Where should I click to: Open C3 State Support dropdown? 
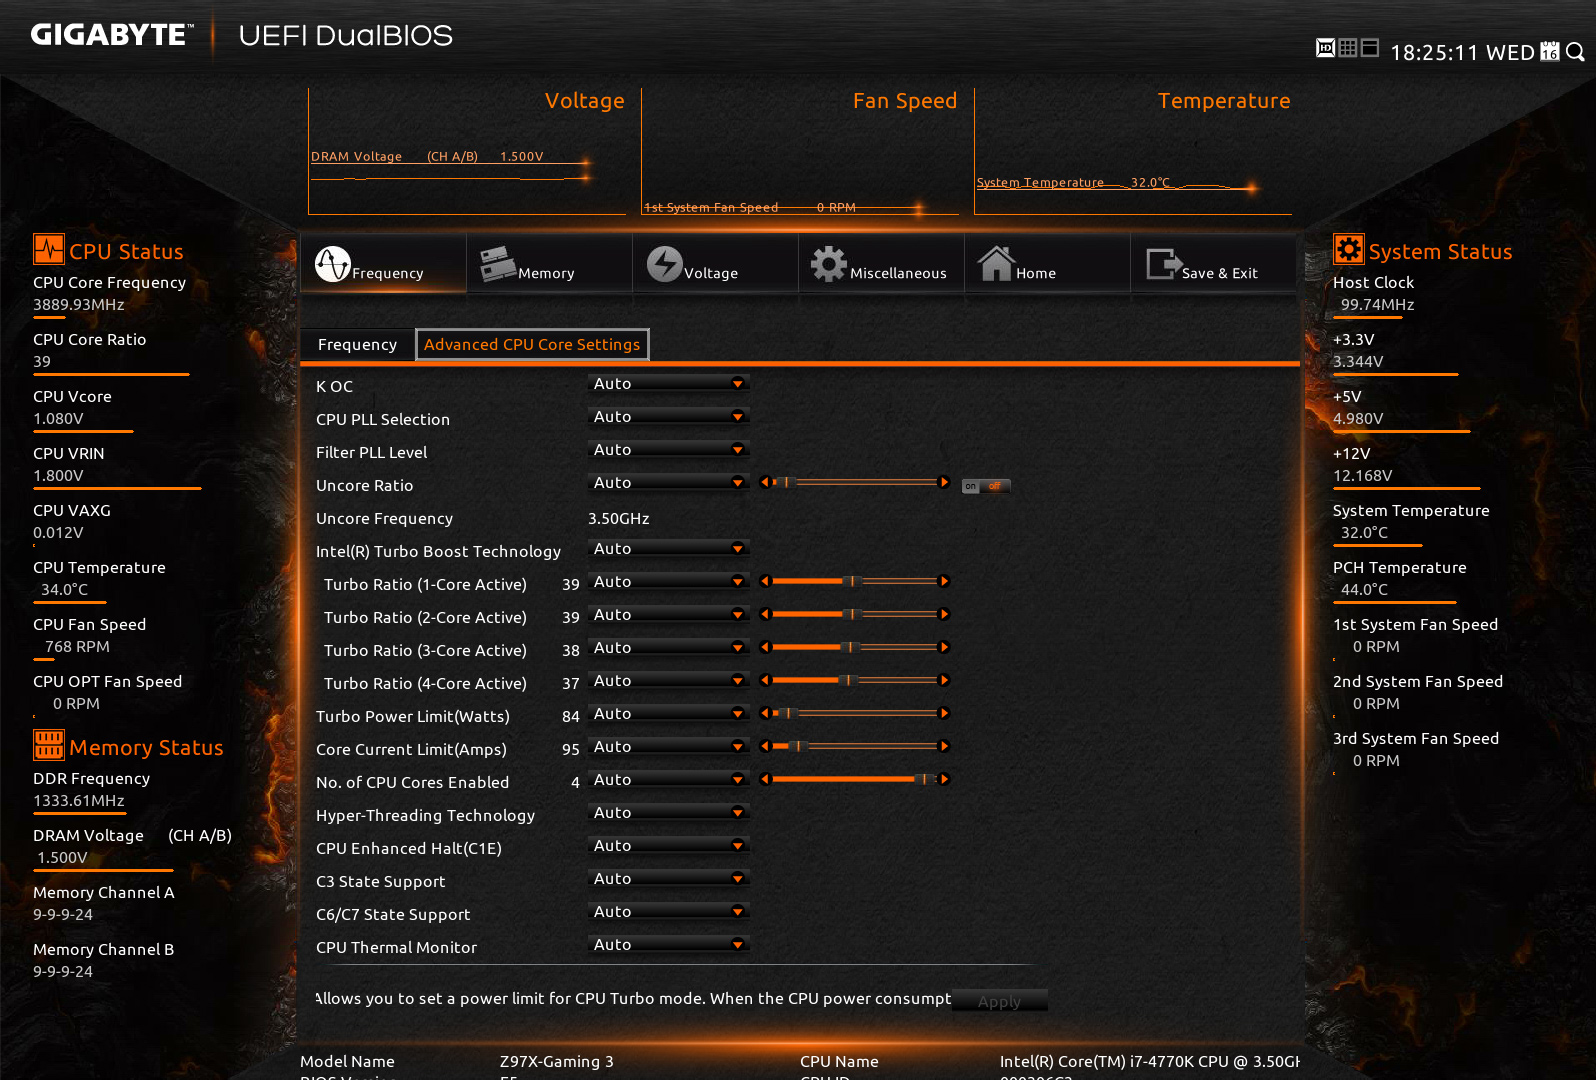pos(669,878)
